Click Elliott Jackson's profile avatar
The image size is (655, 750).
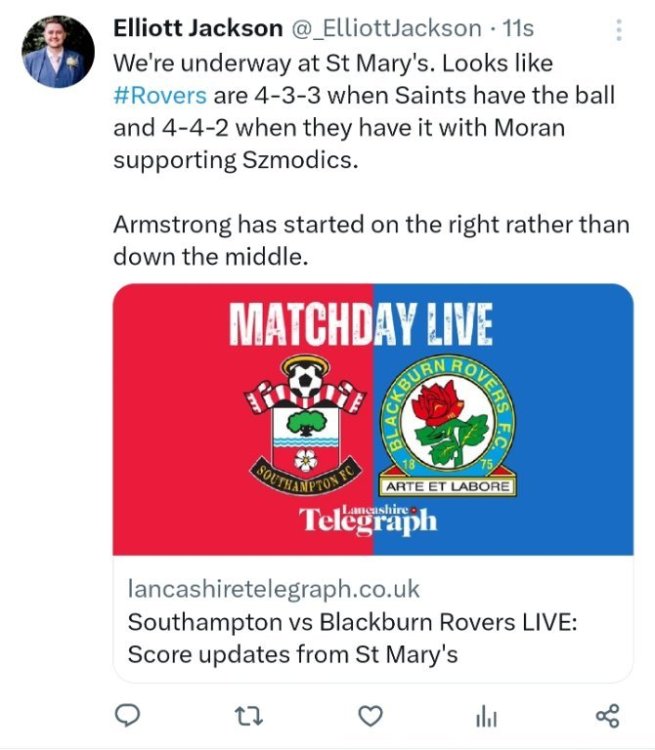[x=57, y=50]
